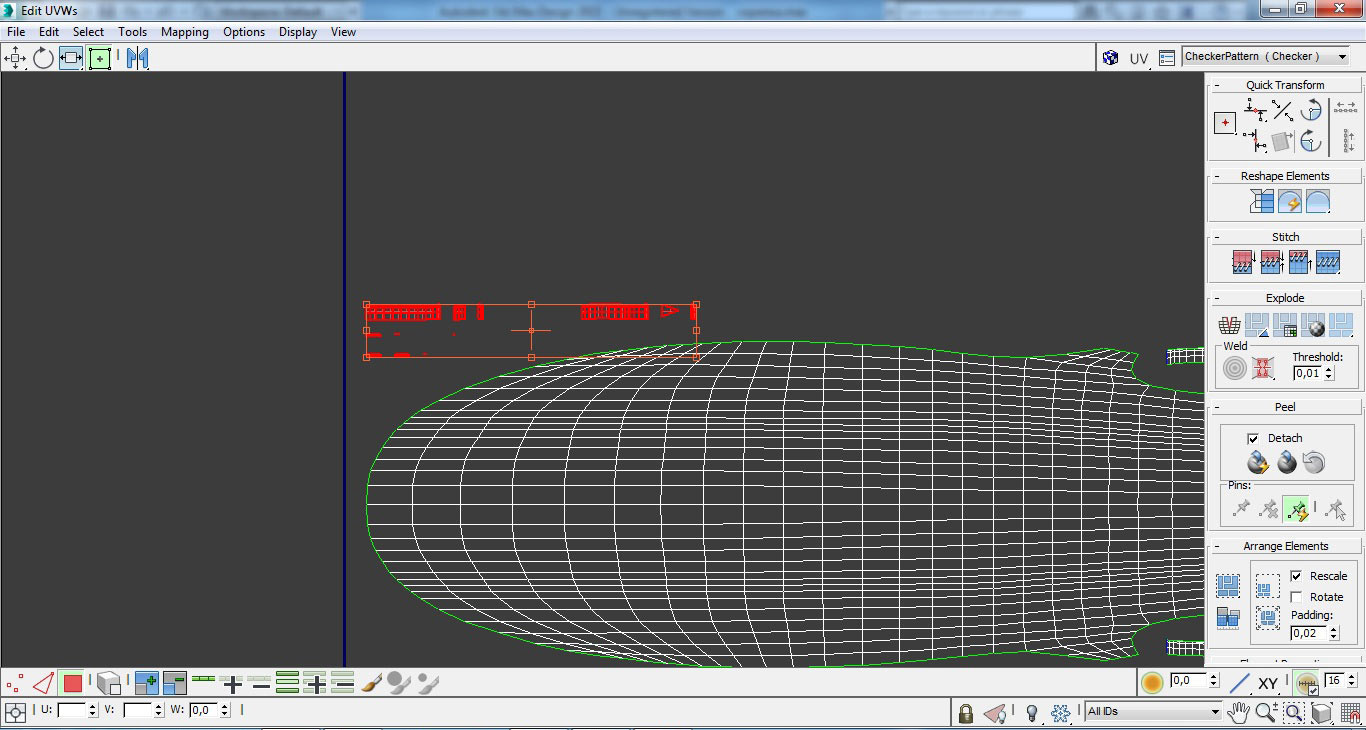Click the Mirror tool icon
Image resolution: width=1366 pixels, height=730 pixels.
pos(137,58)
